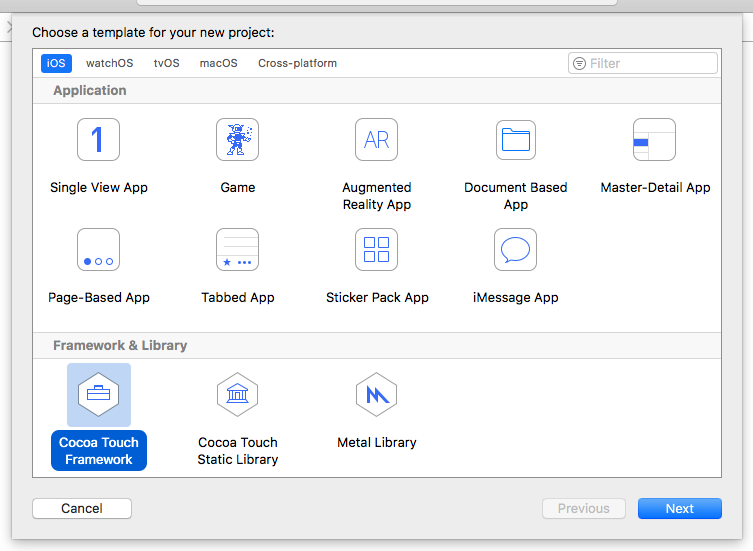Click the "Sticker Pack App" label
753x551 pixels.
pos(377,297)
